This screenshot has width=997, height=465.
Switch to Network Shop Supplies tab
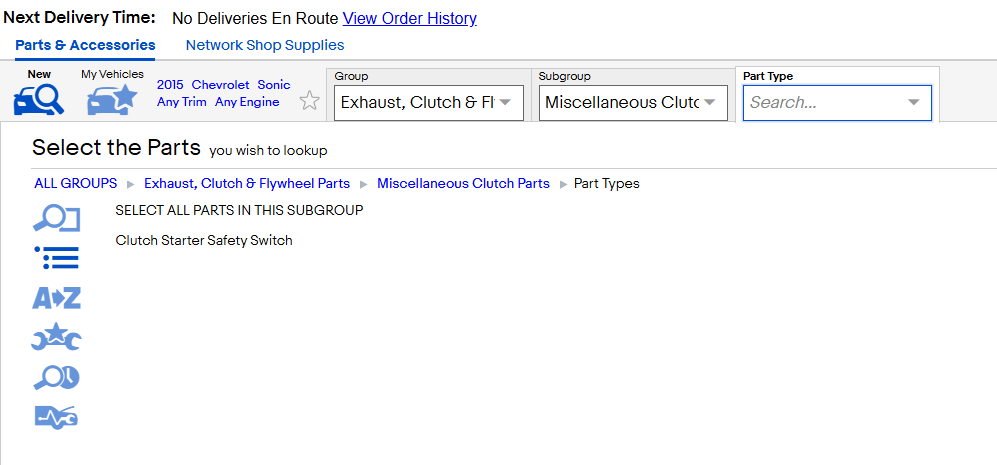pos(265,45)
